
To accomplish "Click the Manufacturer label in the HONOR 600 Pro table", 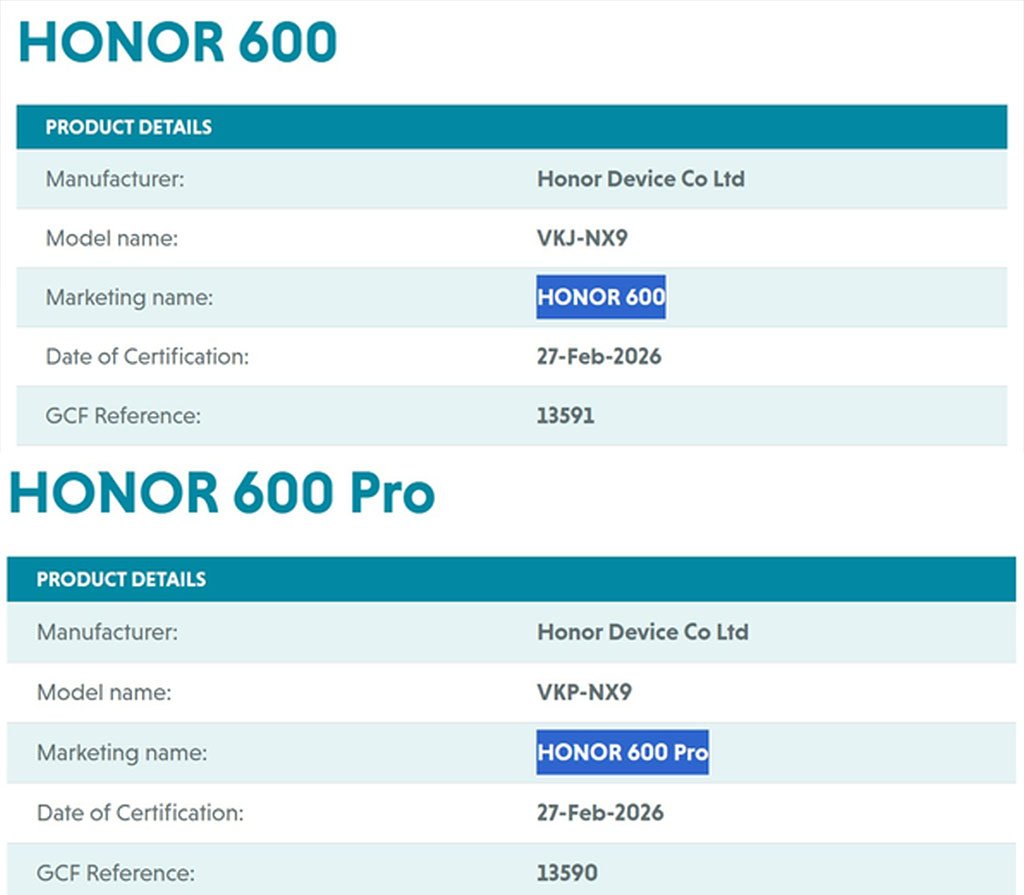I will coord(107,632).
